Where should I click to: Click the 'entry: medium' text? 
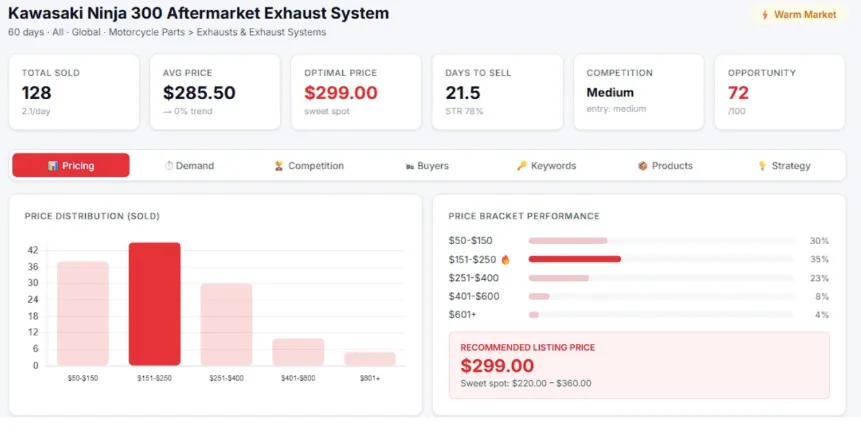click(616, 109)
